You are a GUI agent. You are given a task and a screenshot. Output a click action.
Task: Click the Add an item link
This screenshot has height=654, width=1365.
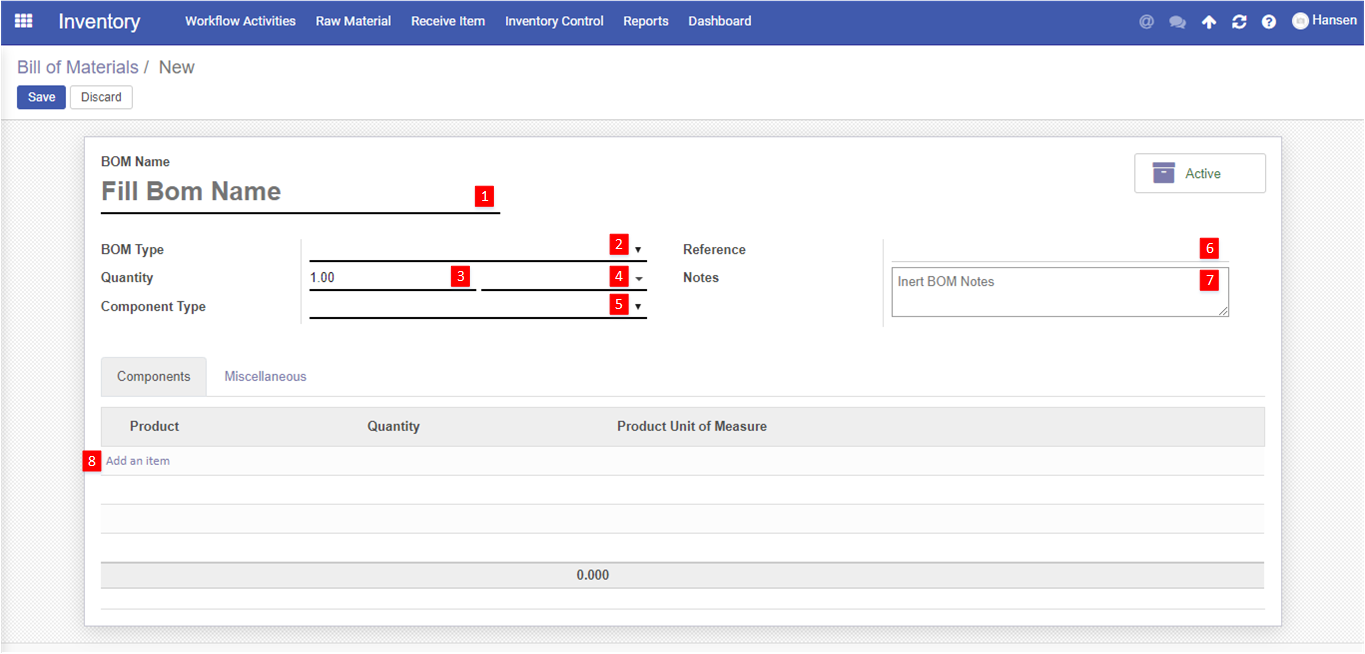138,461
